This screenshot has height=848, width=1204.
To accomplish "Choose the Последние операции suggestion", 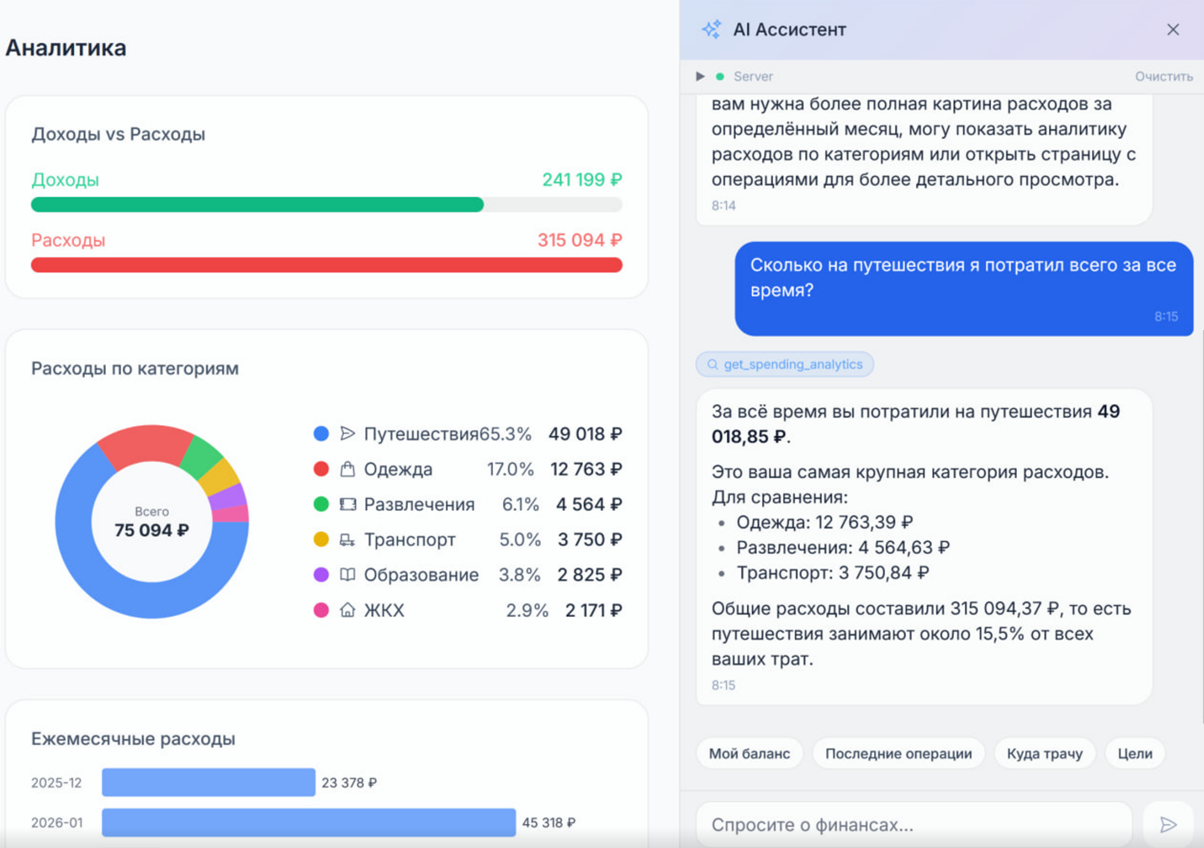I will pos(898,753).
